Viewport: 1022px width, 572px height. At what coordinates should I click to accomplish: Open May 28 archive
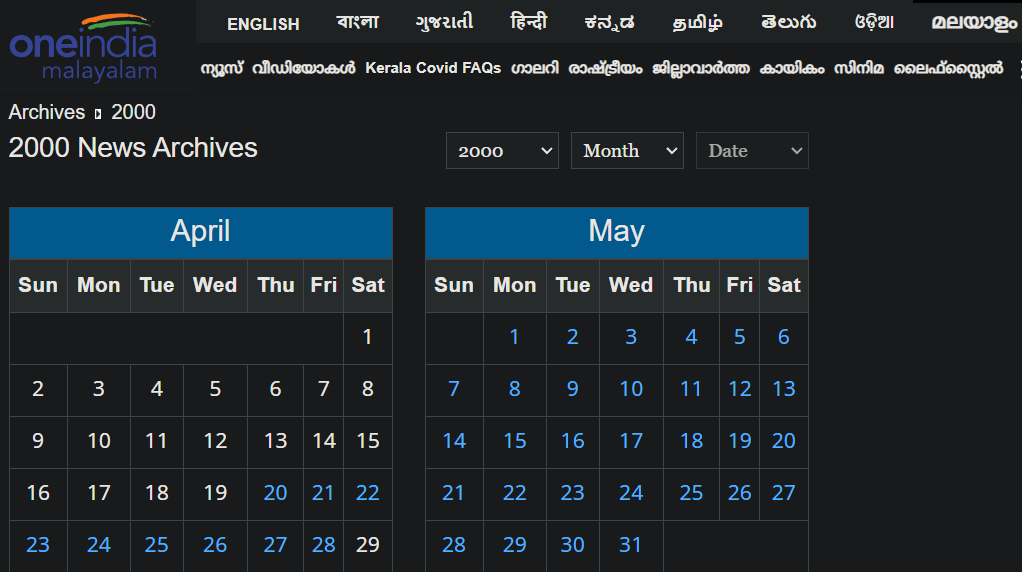[x=454, y=545]
